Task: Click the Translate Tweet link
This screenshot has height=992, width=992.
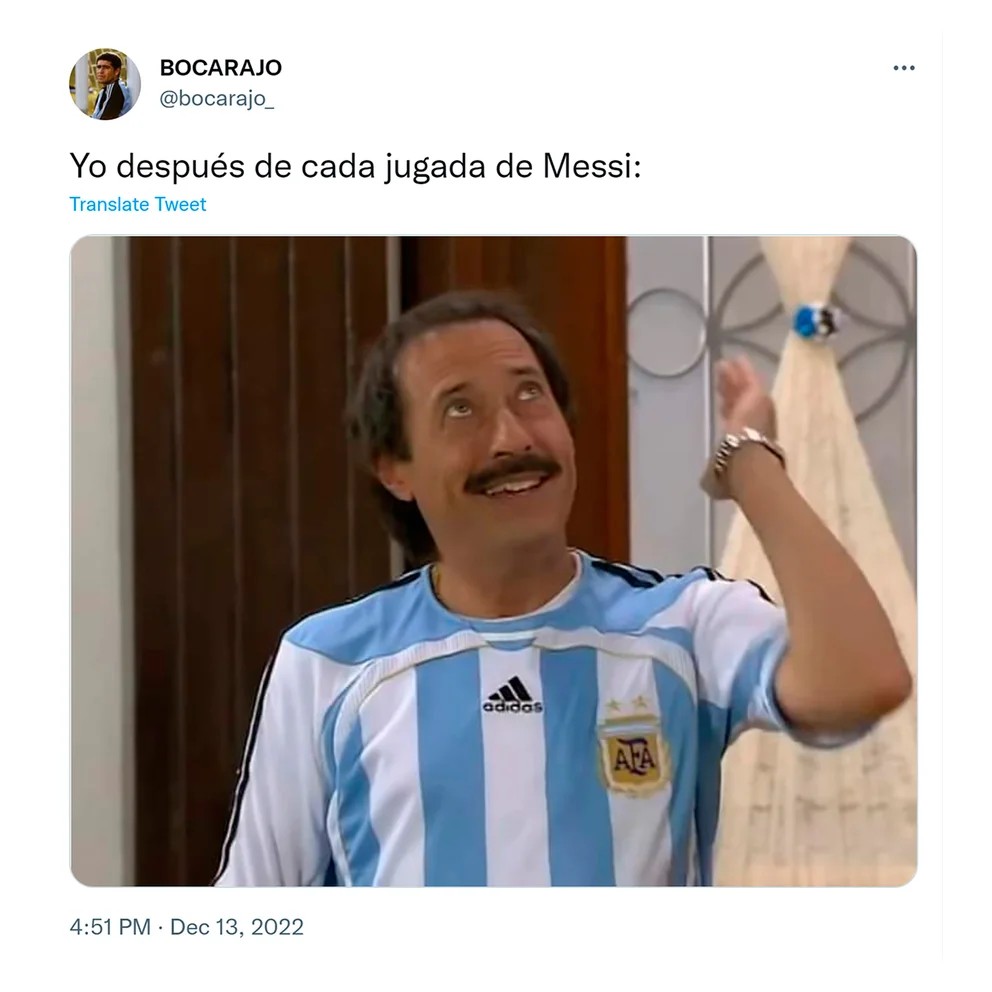Action: [x=137, y=204]
